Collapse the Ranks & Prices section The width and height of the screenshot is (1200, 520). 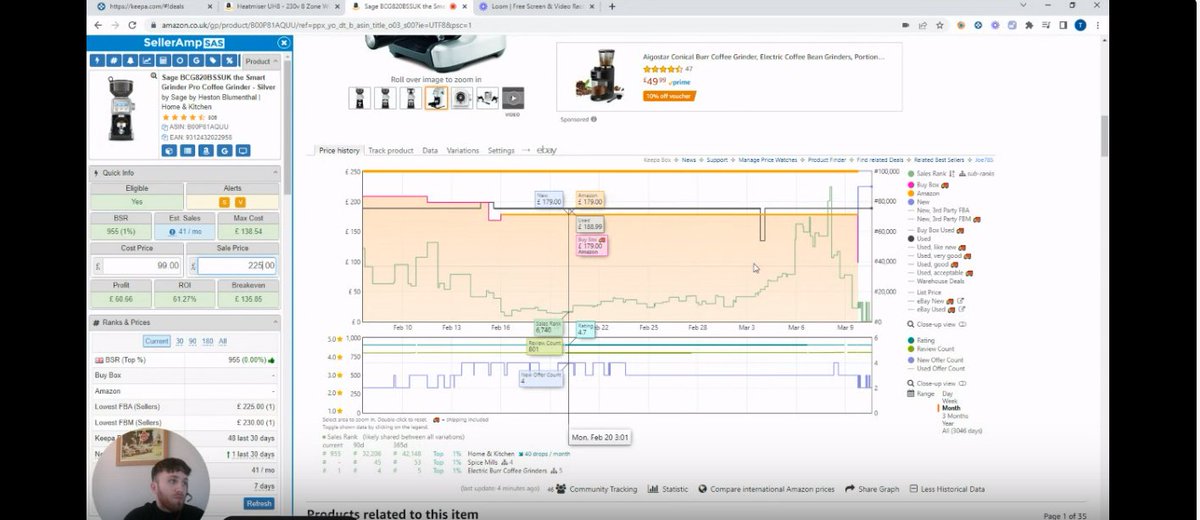click(275, 322)
